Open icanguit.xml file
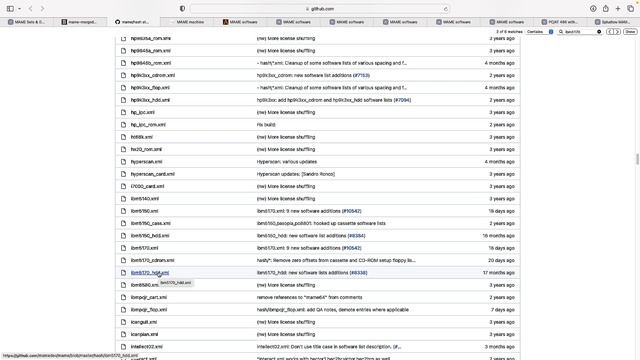The image size is (640, 360). coord(144,322)
